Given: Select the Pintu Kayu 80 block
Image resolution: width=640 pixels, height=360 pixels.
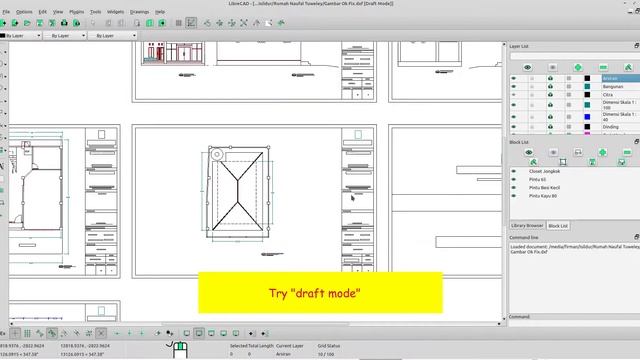Looking at the screenshot, I should [543, 196].
